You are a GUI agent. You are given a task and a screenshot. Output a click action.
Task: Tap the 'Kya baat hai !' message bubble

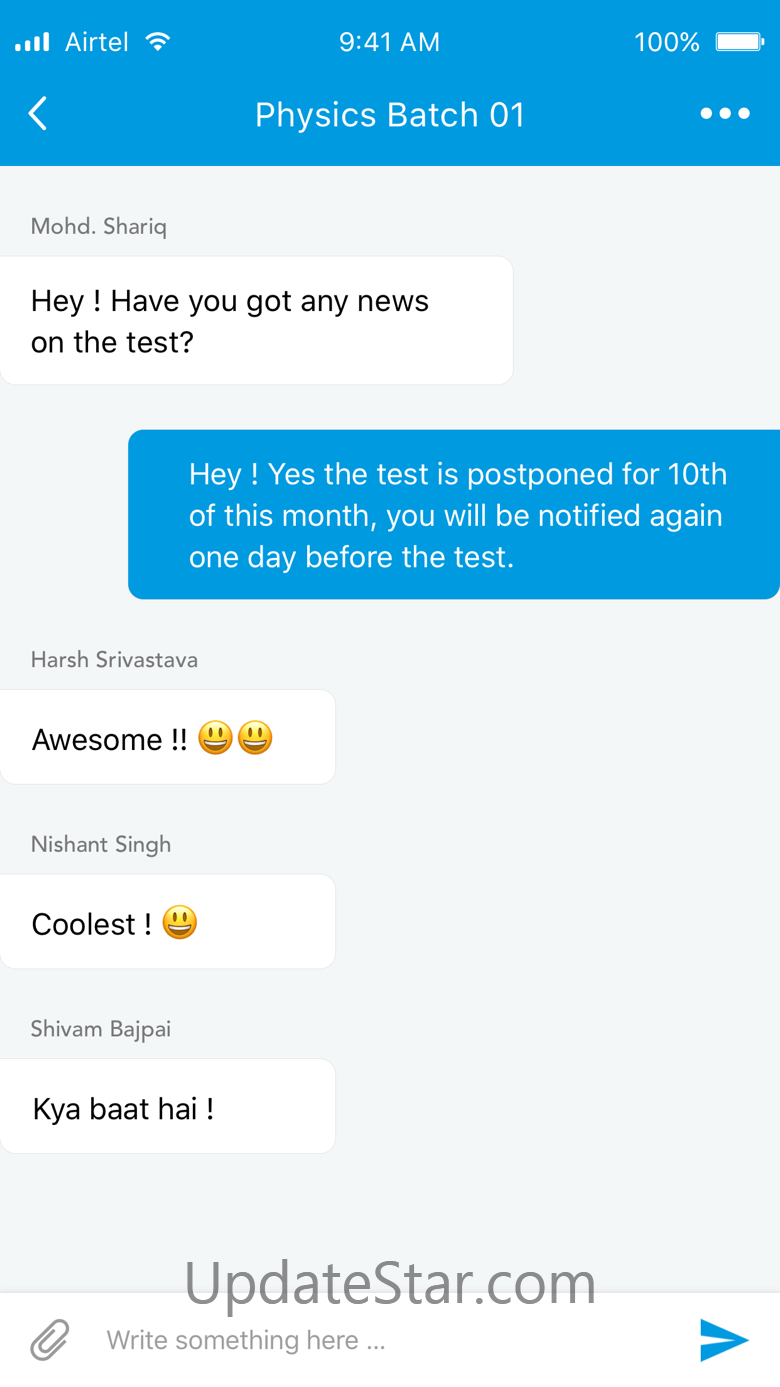[167, 1107]
